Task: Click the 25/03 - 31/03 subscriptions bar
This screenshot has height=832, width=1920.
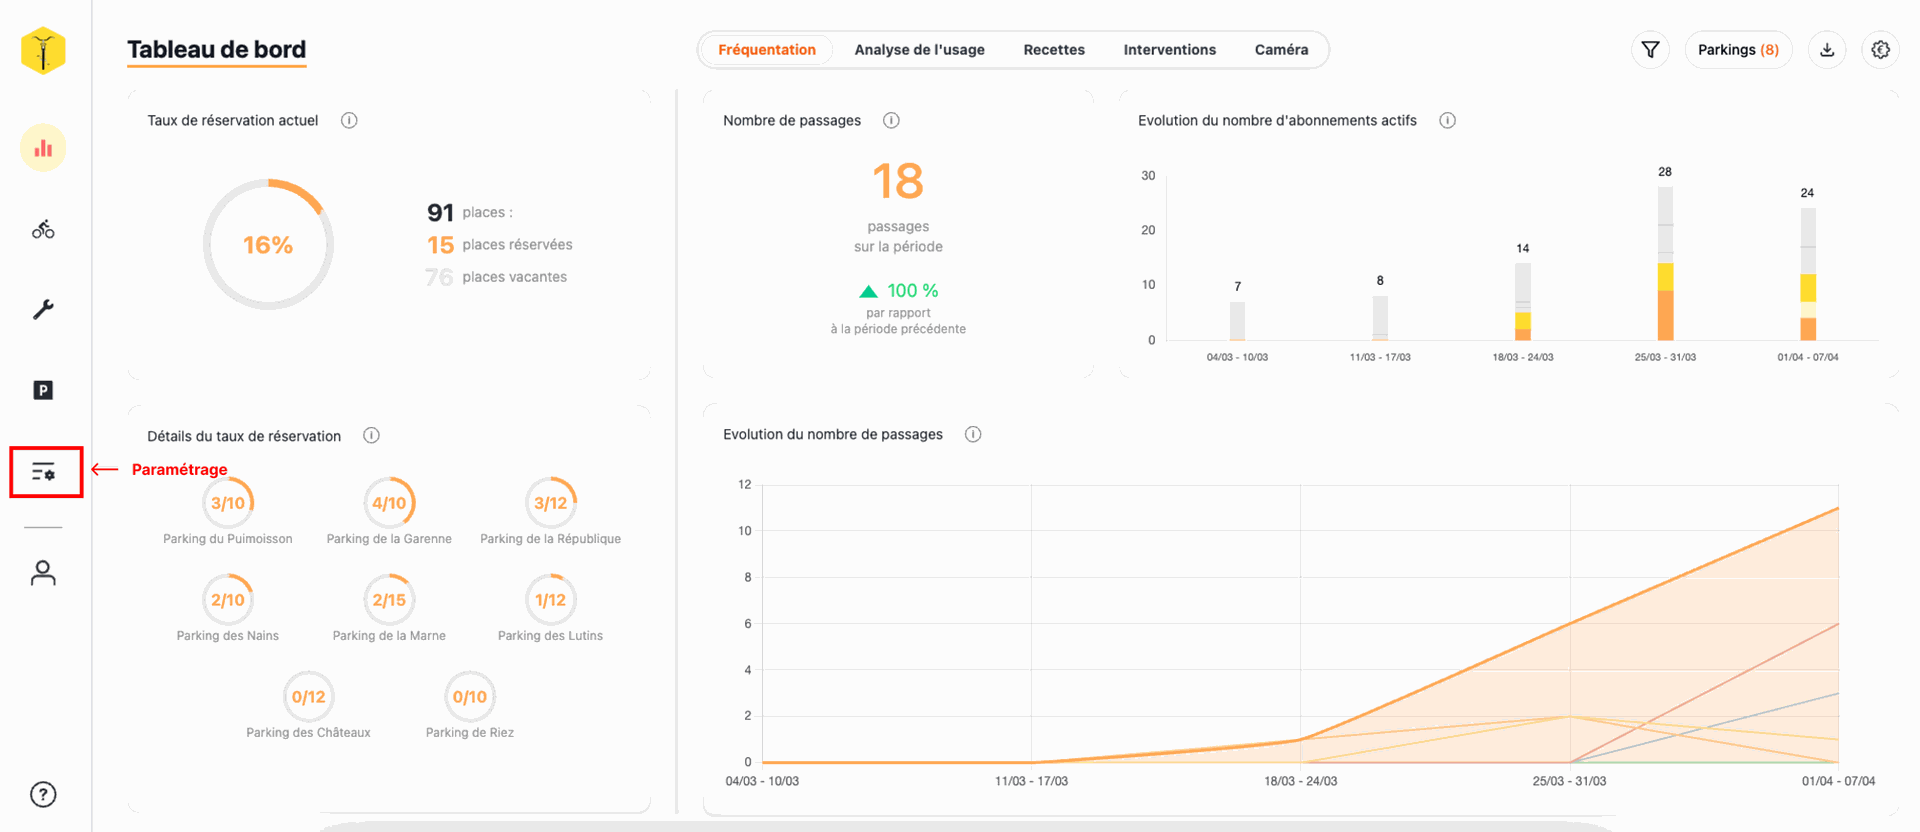Action: (1665, 264)
